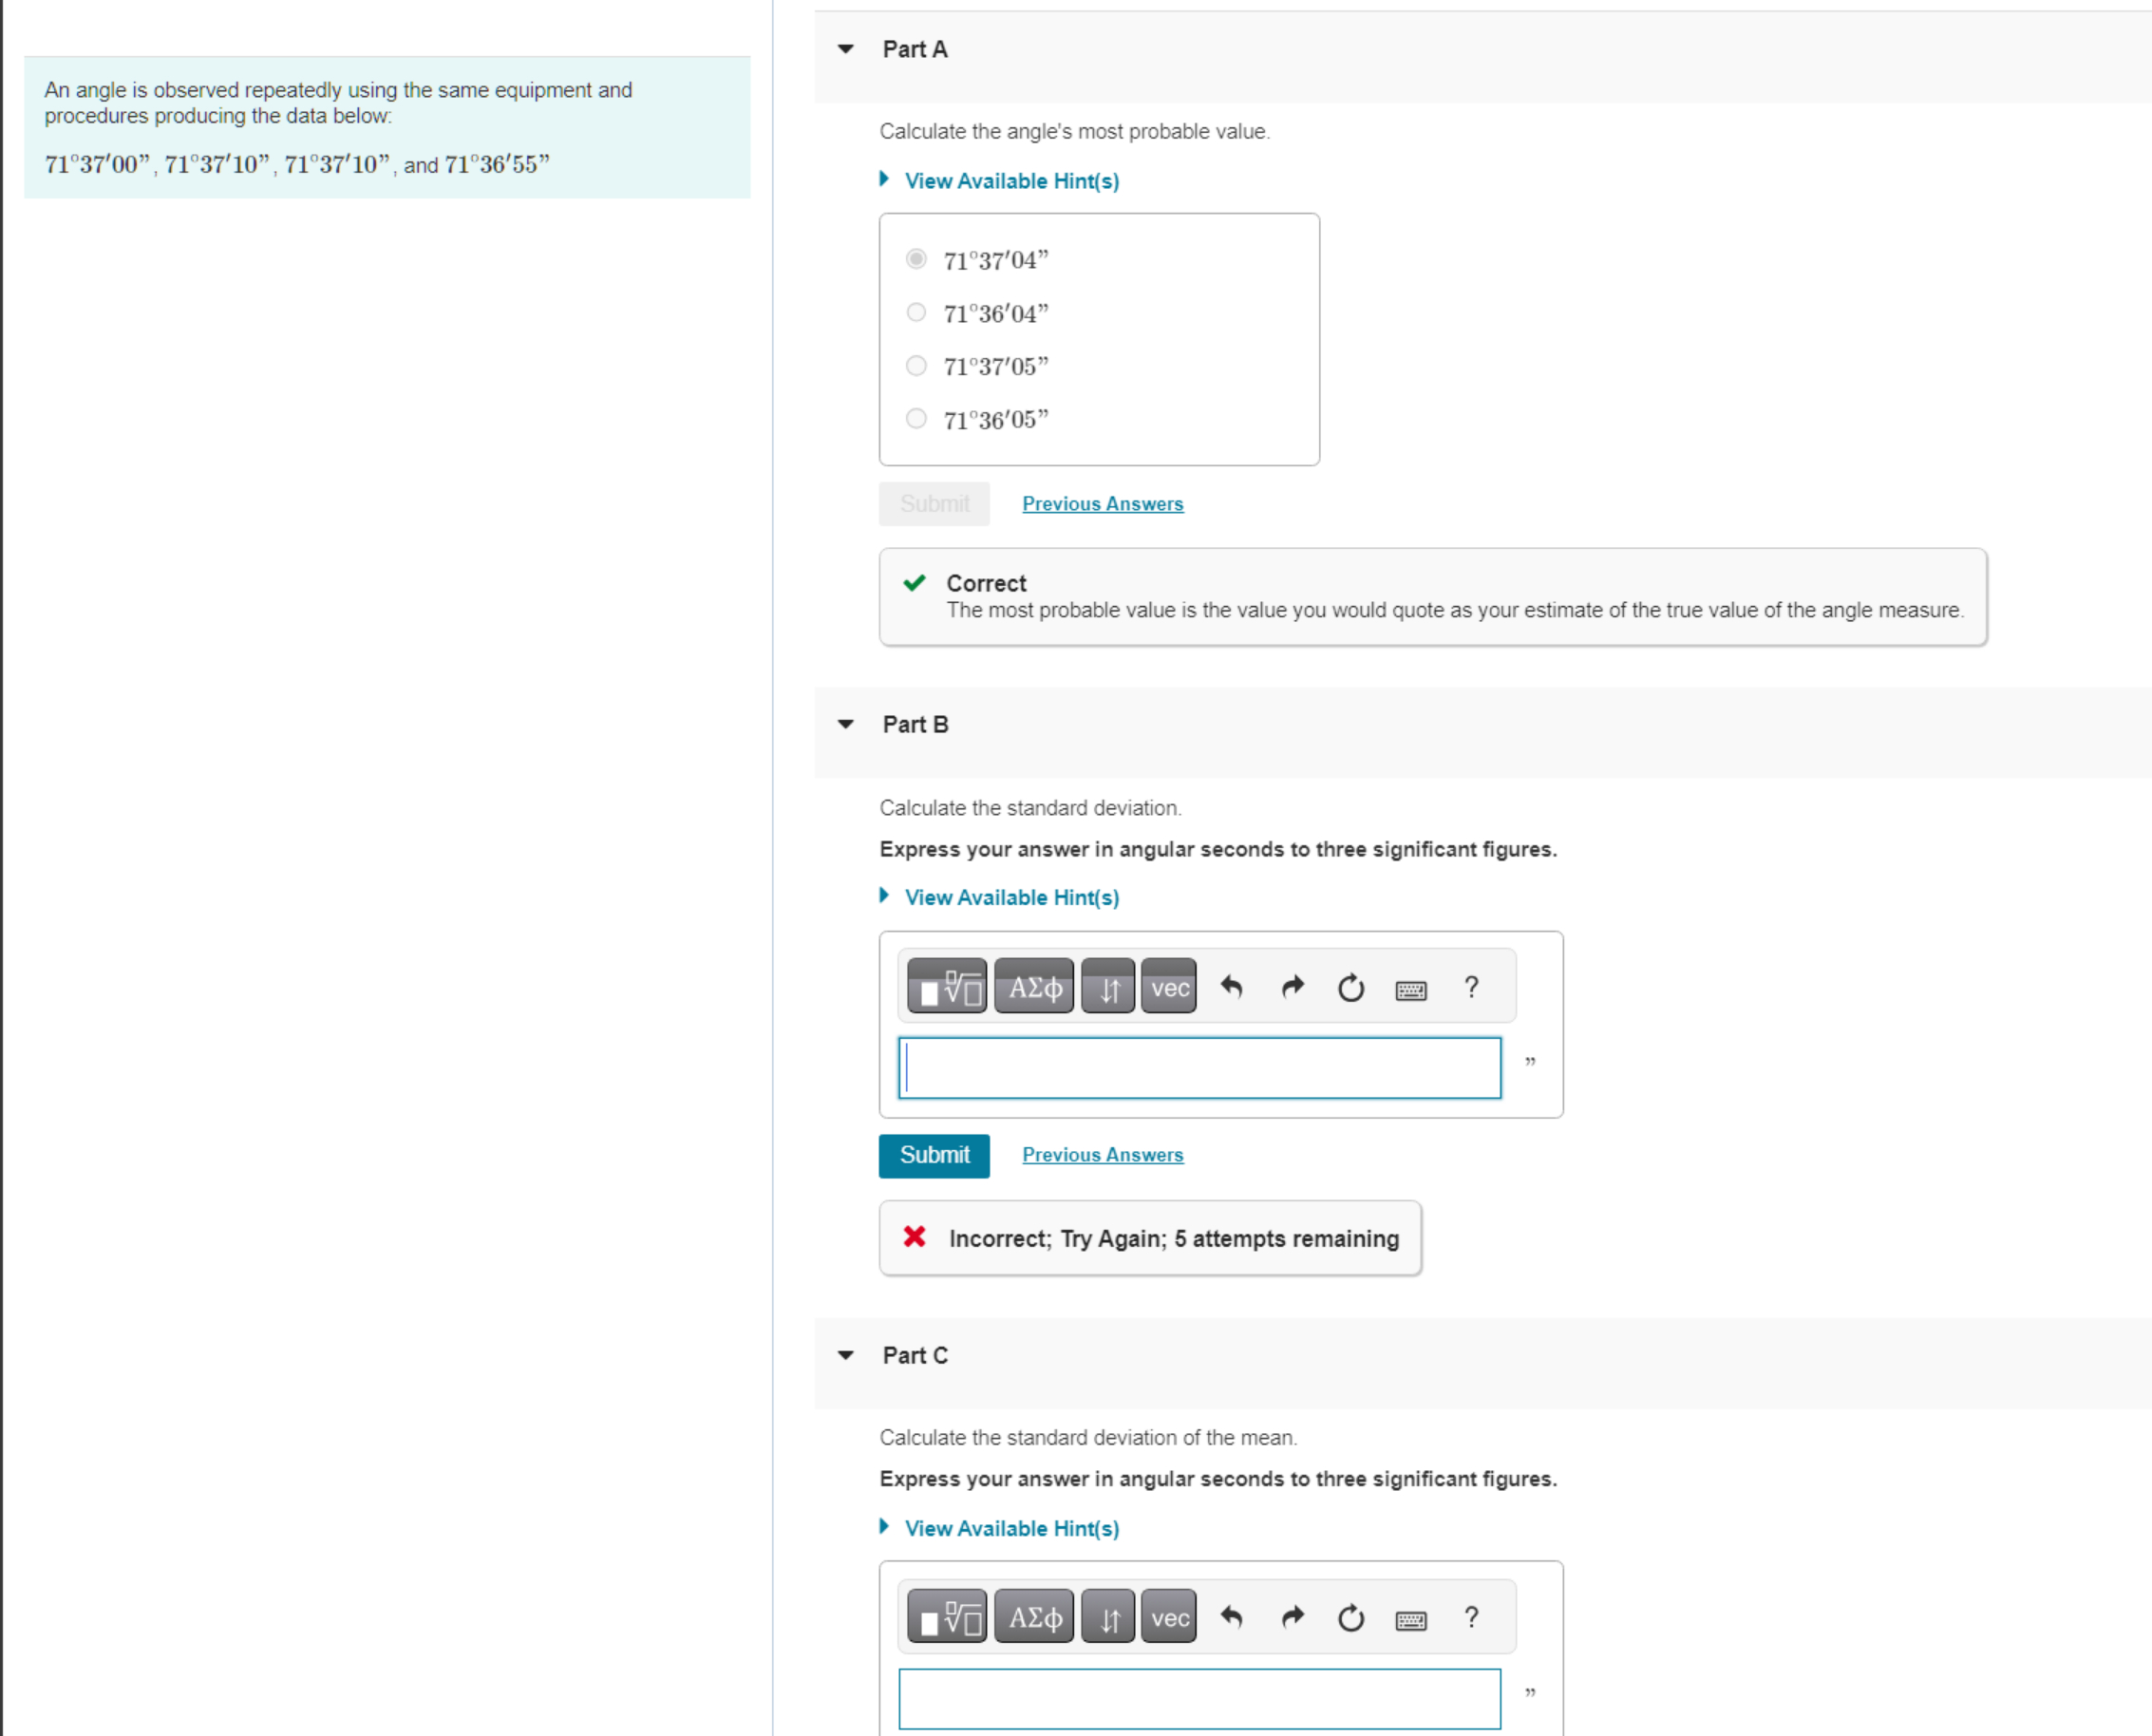Click the vec button in Part B toolbar
Image resolution: width=2152 pixels, height=1736 pixels.
point(1168,988)
